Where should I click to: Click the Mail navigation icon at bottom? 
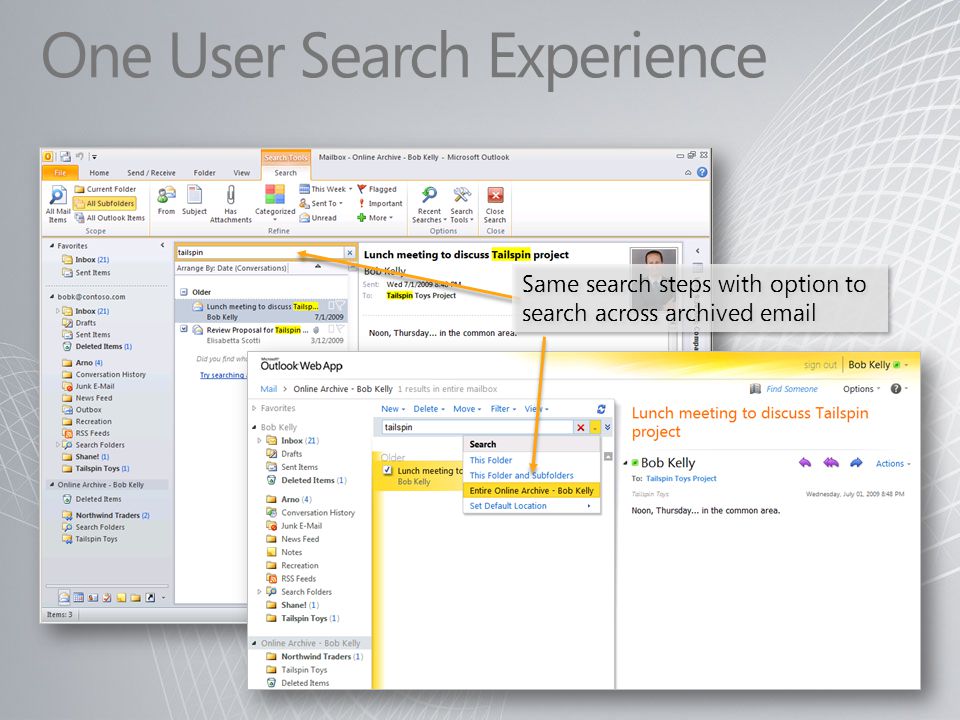(x=64, y=597)
